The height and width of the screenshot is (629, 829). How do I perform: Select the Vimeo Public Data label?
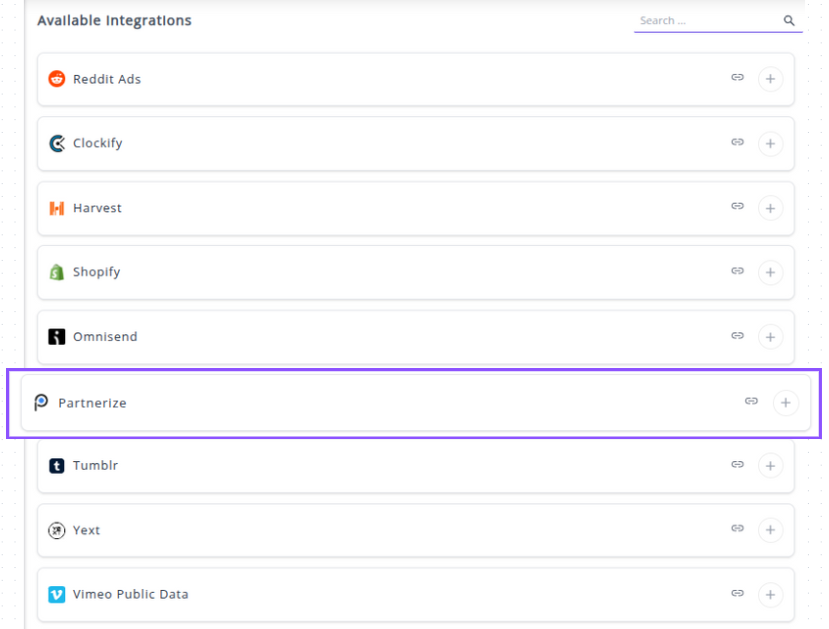pos(130,594)
